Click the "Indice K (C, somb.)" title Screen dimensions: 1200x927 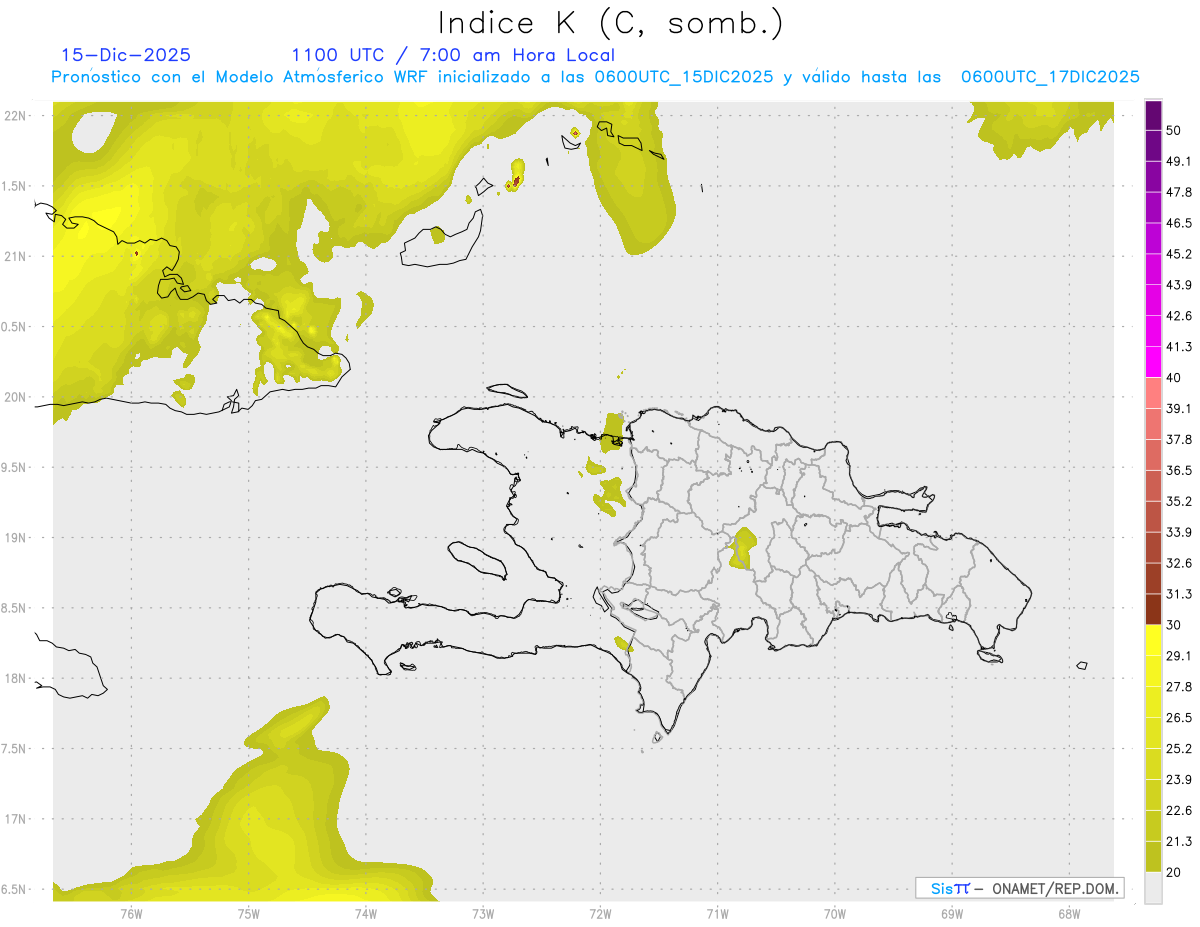pos(611,24)
